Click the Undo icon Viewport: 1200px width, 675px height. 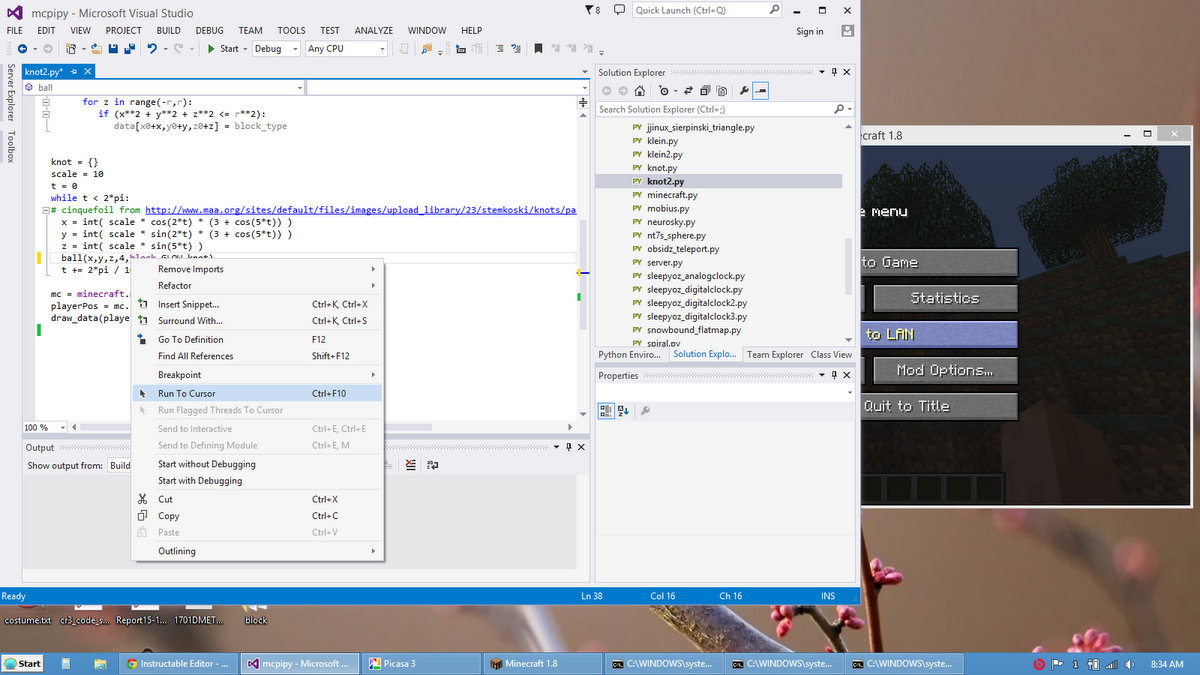(152, 47)
